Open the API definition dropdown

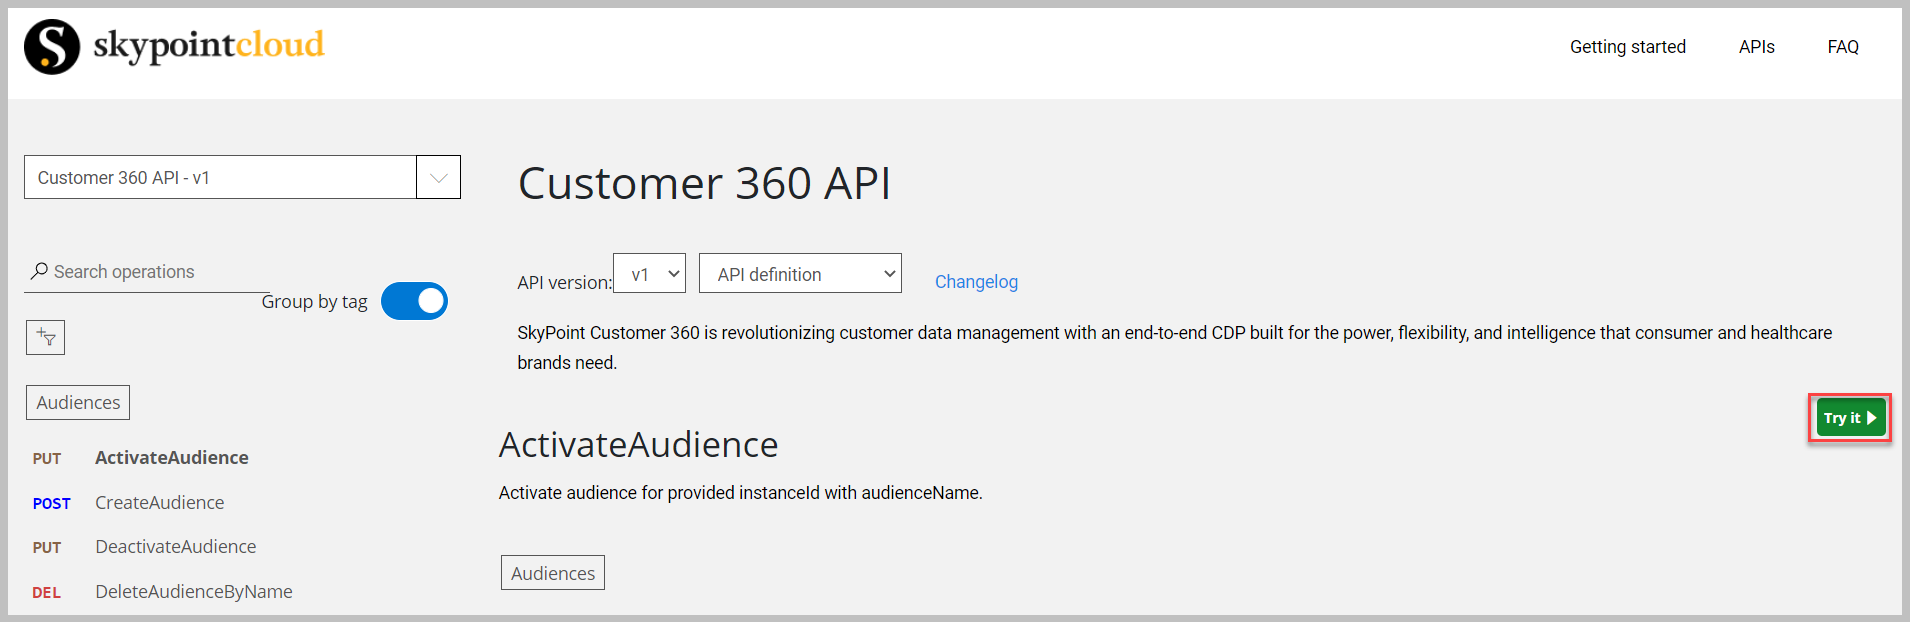(x=800, y=274)
